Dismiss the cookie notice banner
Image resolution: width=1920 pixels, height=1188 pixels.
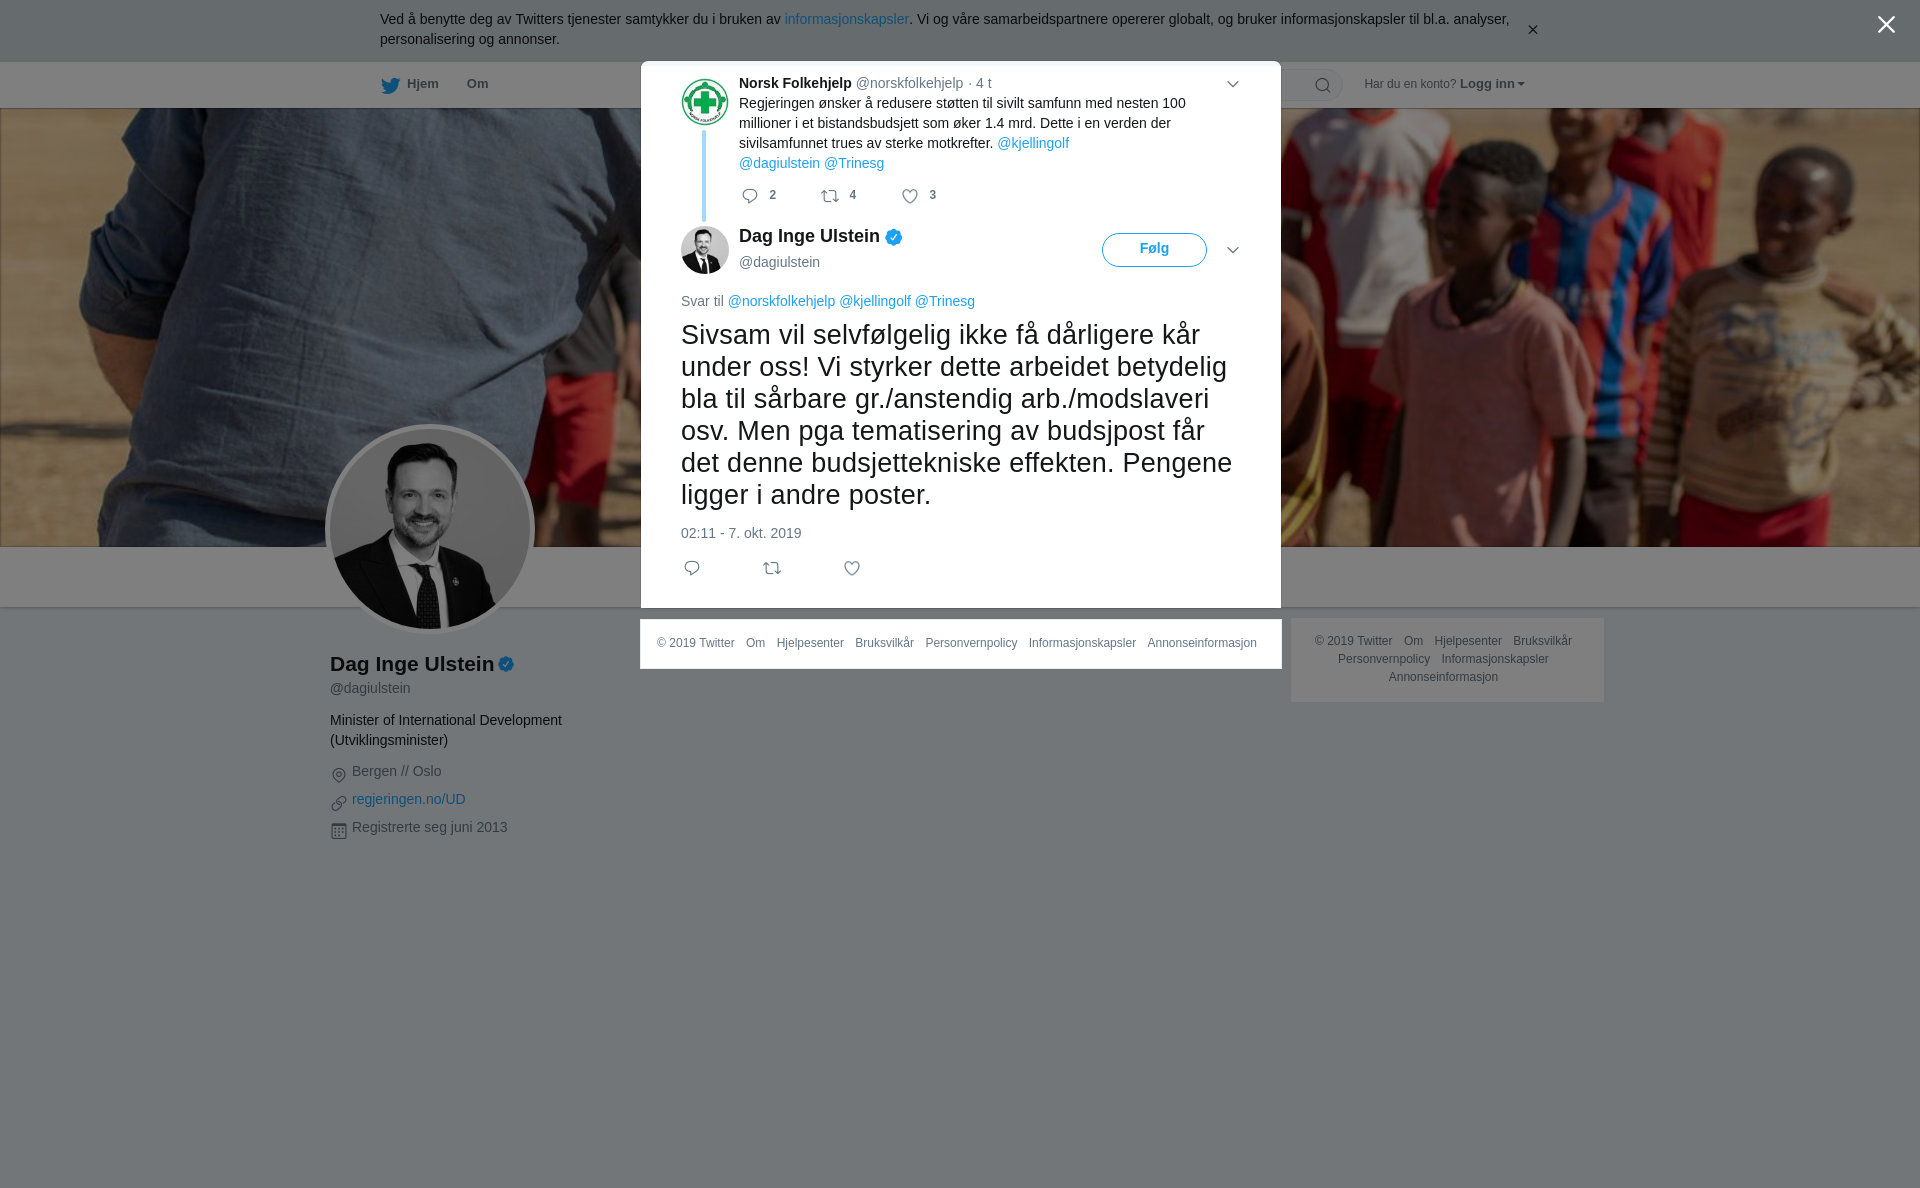tap(1532, 30)
